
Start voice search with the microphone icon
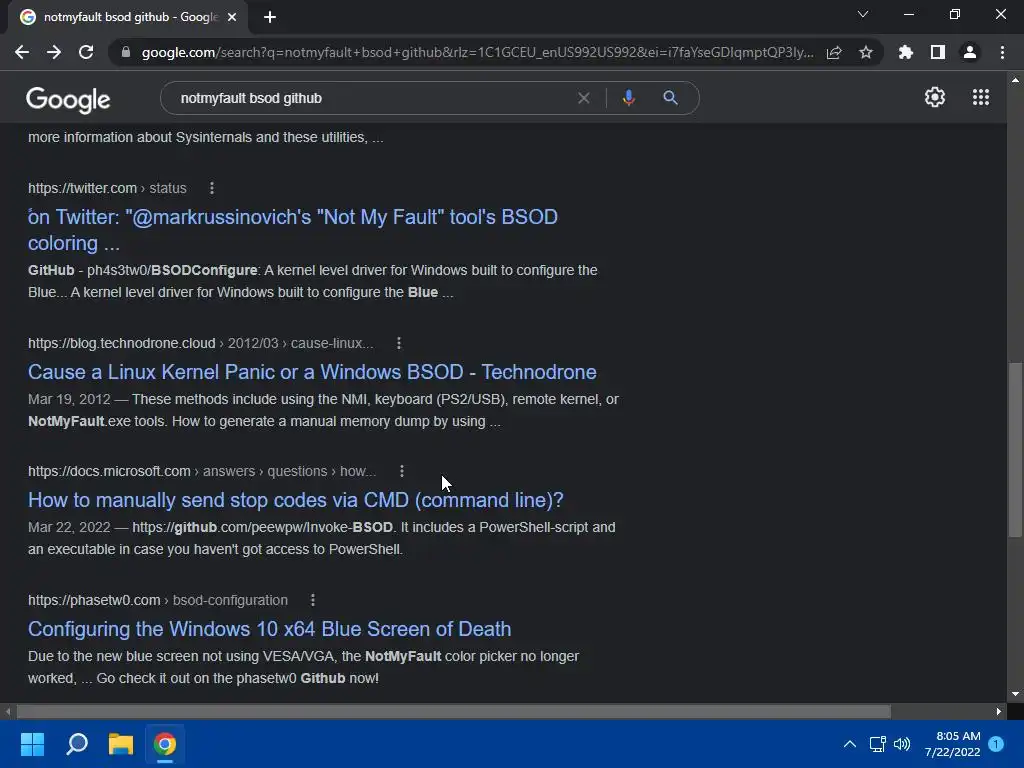[628, 98]
